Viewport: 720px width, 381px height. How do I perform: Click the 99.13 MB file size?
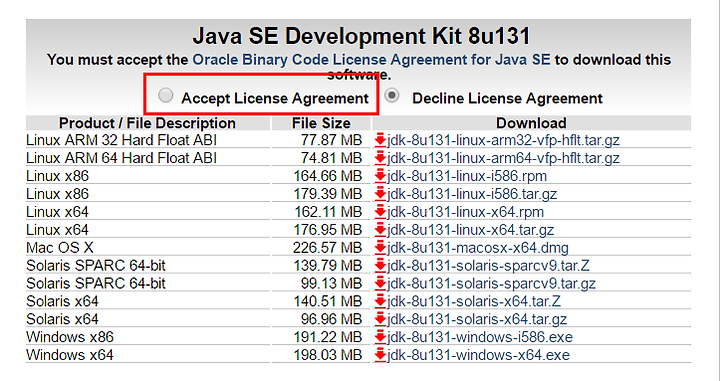click(332, 283)
